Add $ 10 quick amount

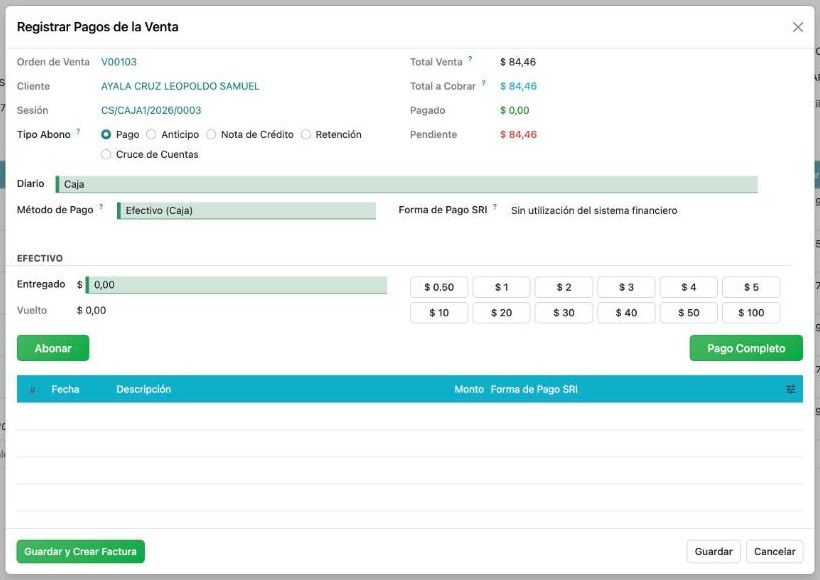[439, 313]
